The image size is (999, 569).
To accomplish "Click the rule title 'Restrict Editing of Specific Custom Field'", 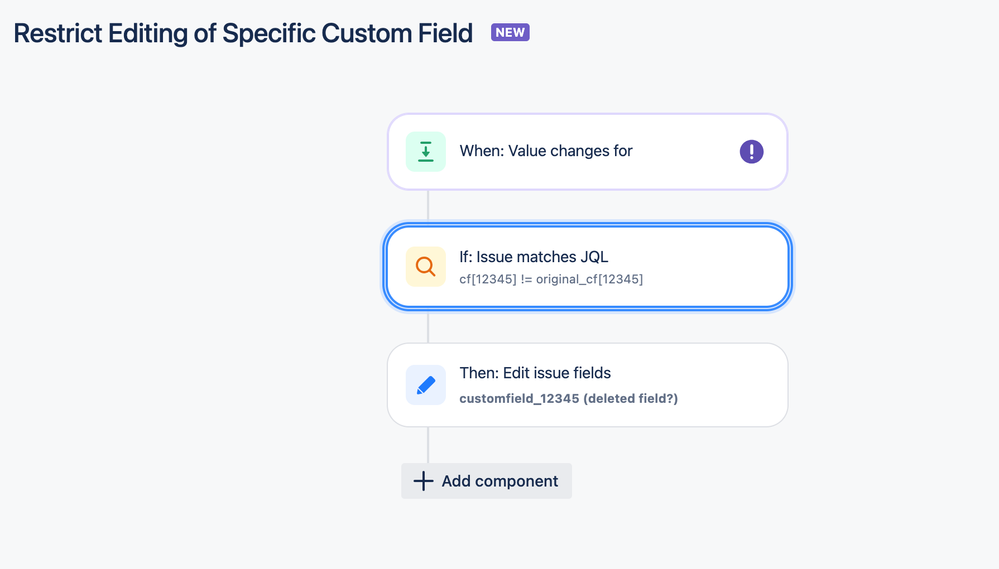I will 243,33.
